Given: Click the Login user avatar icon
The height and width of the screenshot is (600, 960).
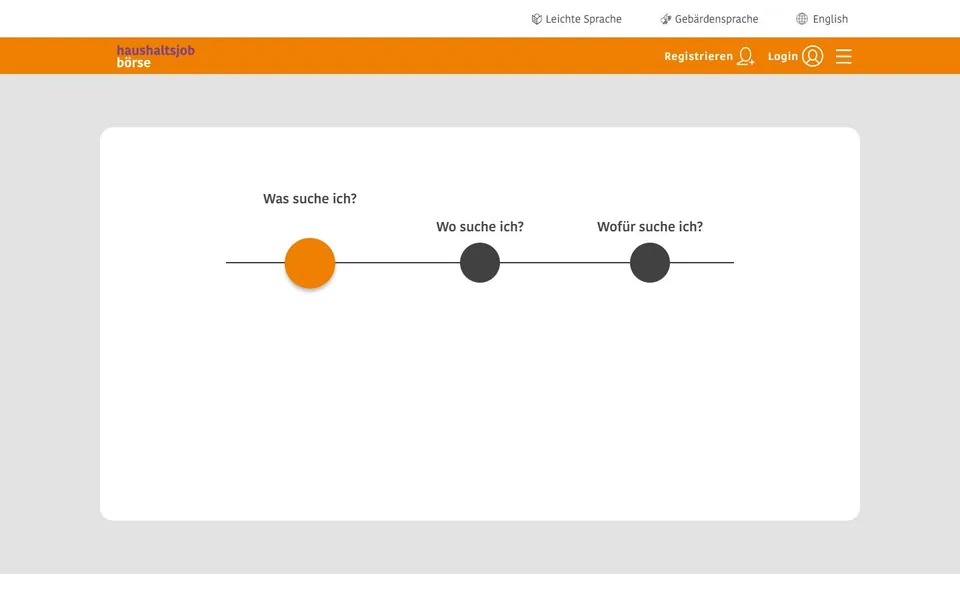Looking at the screenshot, I should pyautogui.click(x=812, y=56).
